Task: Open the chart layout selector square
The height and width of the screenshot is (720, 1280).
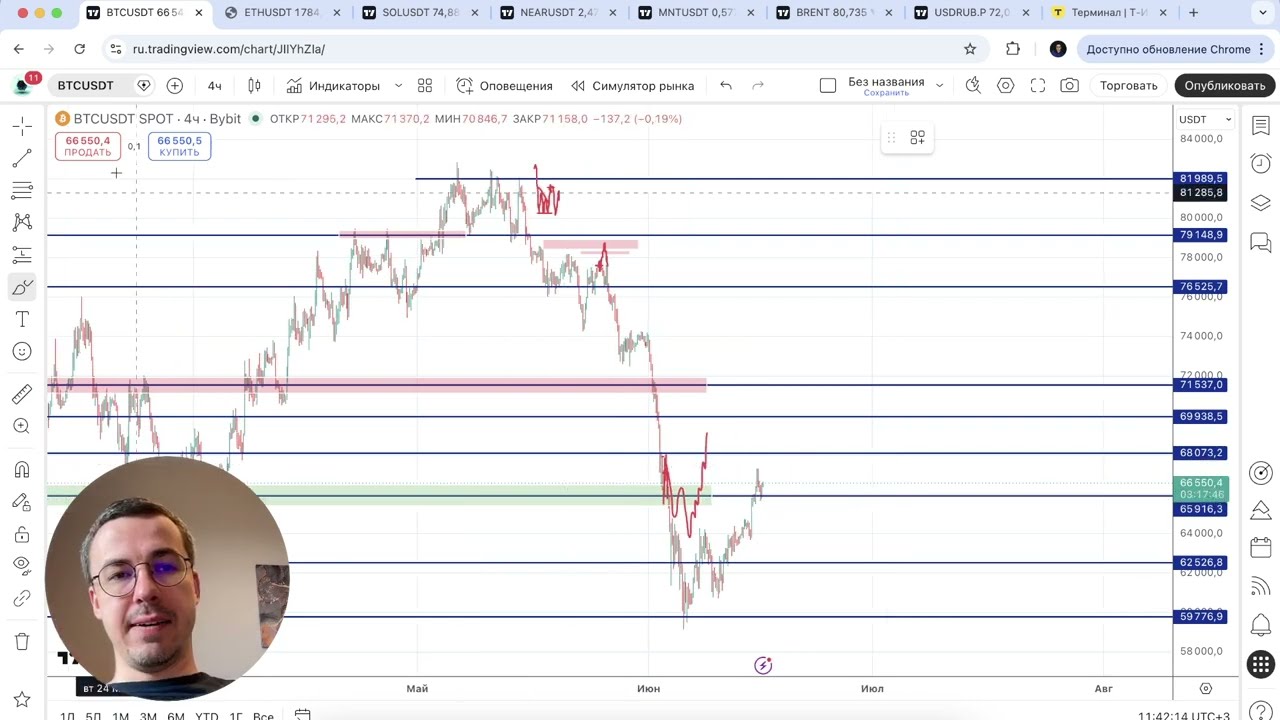Action: (x=828, y=85)
